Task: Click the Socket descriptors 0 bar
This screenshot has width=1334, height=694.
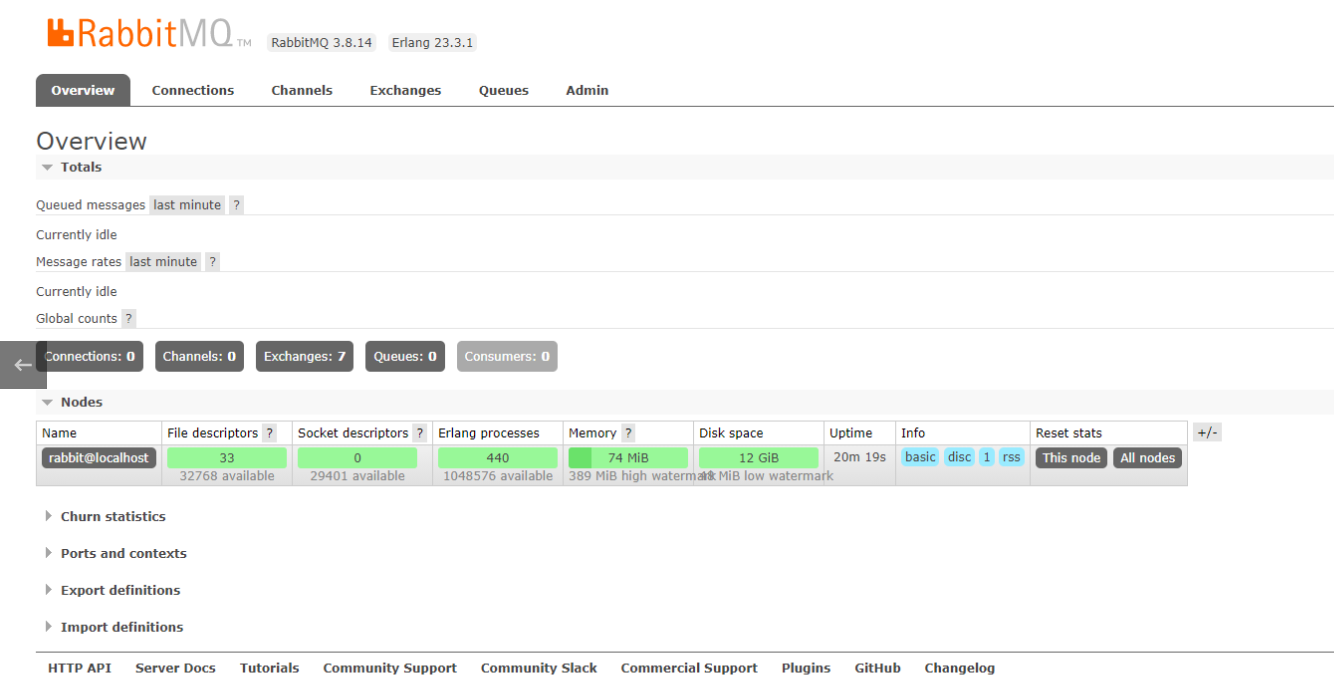Action: click(357, 458)
